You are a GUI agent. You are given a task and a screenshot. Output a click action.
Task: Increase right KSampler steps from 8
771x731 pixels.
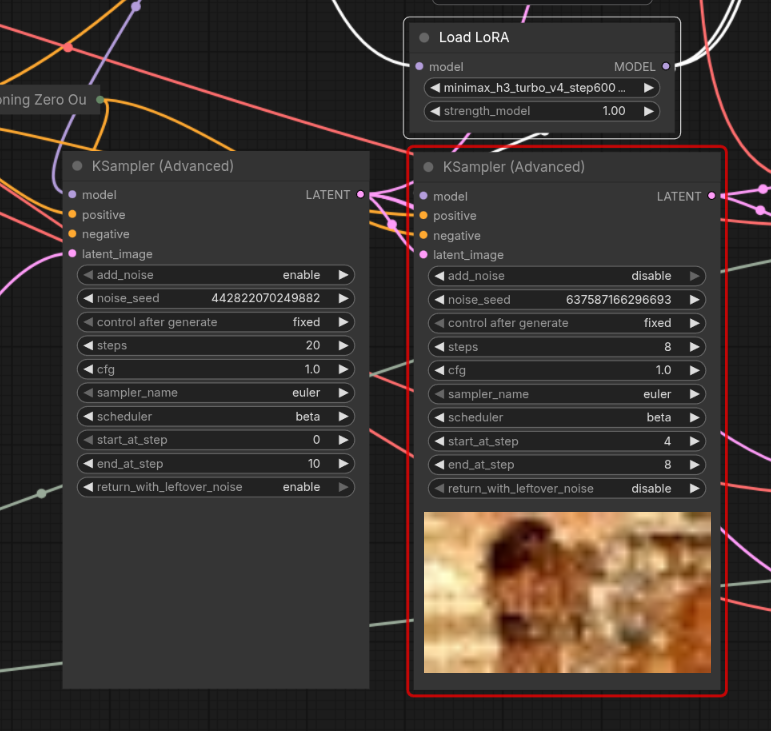tap(694, 347)
